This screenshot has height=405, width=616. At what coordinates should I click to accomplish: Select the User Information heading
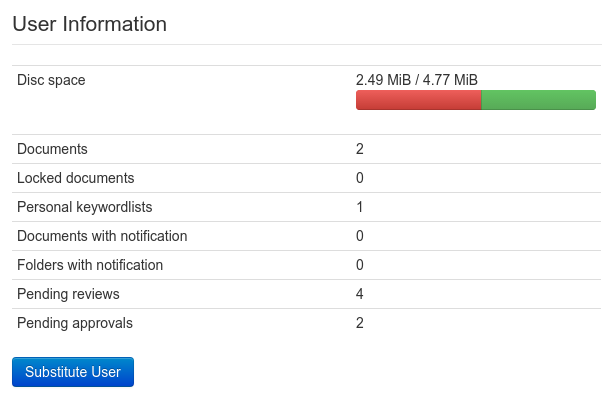[x=90, y=24]
